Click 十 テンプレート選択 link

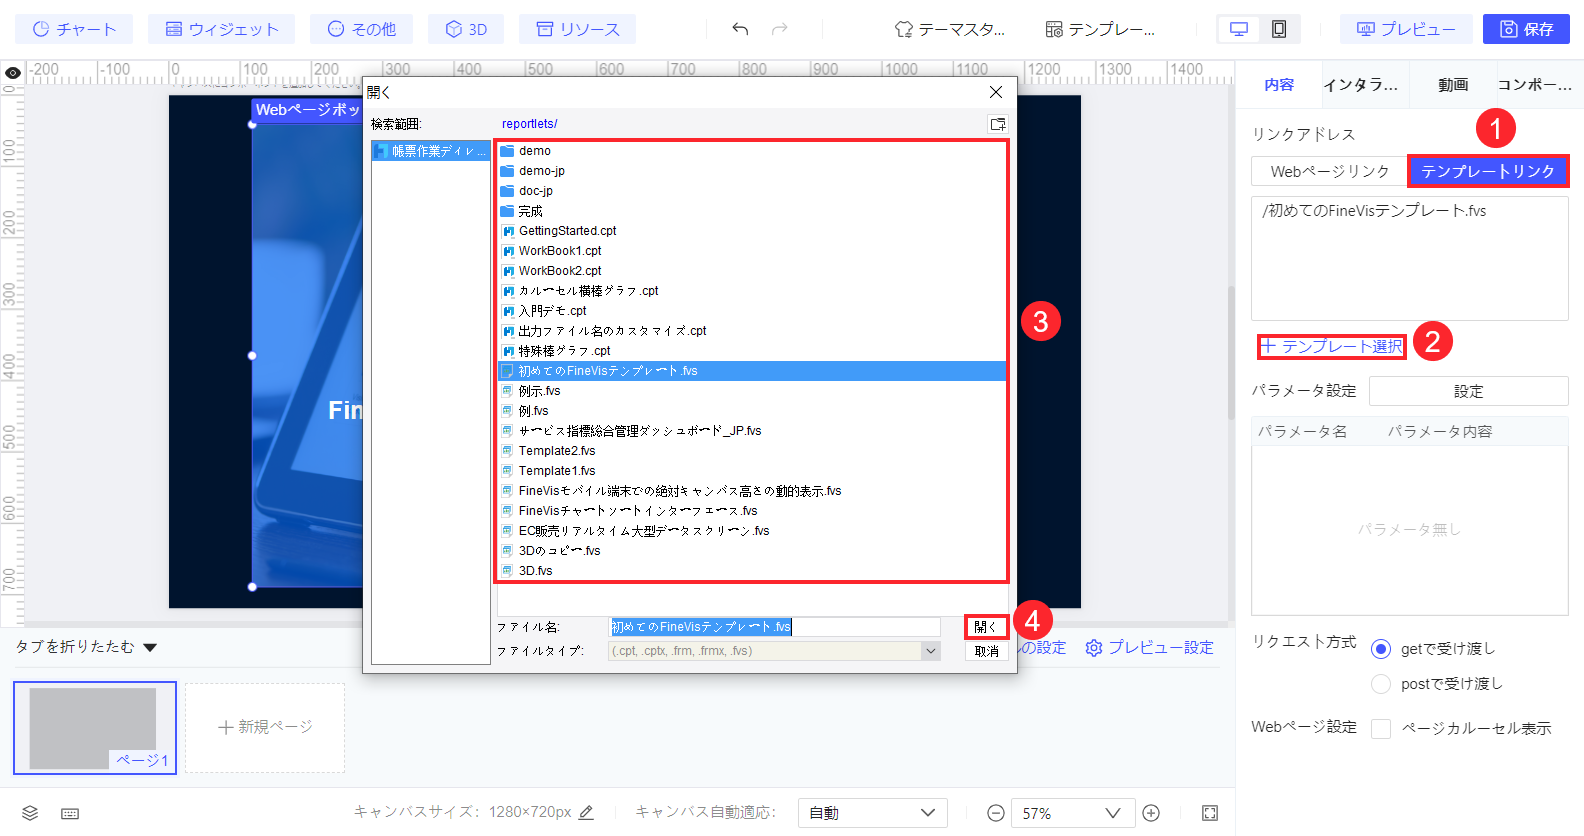(1332, 346)
